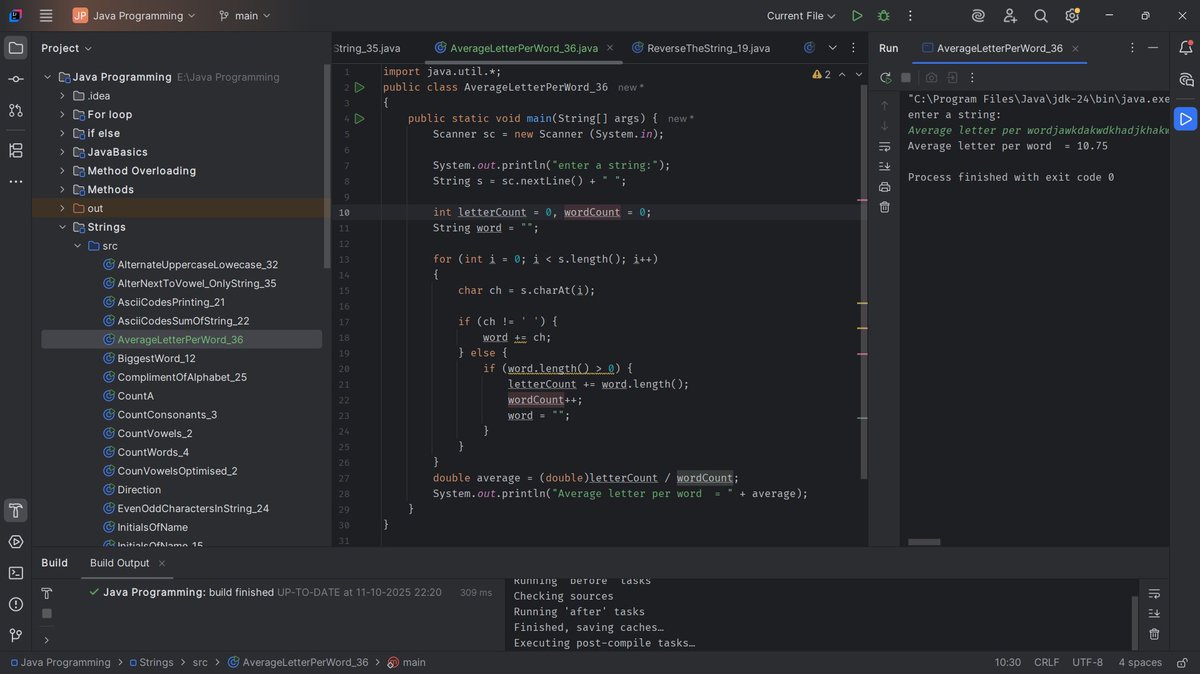This screenshot has width=1200, height=674.
Task: Hide the Run tool window with minimize dash
Action: click(1155, 48)
